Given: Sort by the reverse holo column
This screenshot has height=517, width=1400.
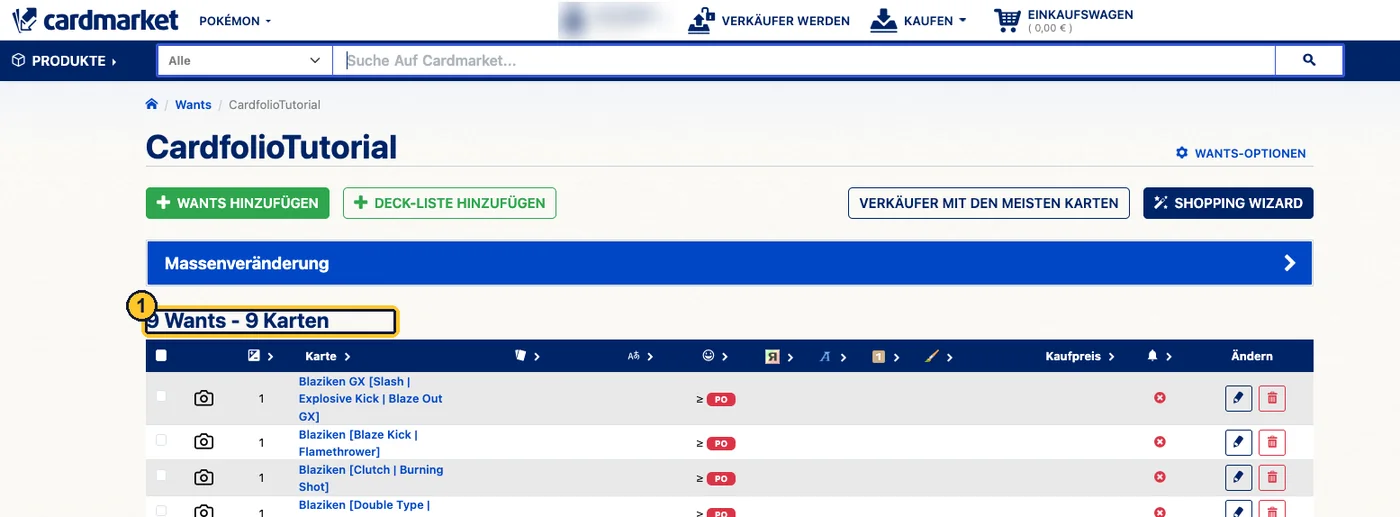Looking at the screenshot, I should tap(778, 356).
